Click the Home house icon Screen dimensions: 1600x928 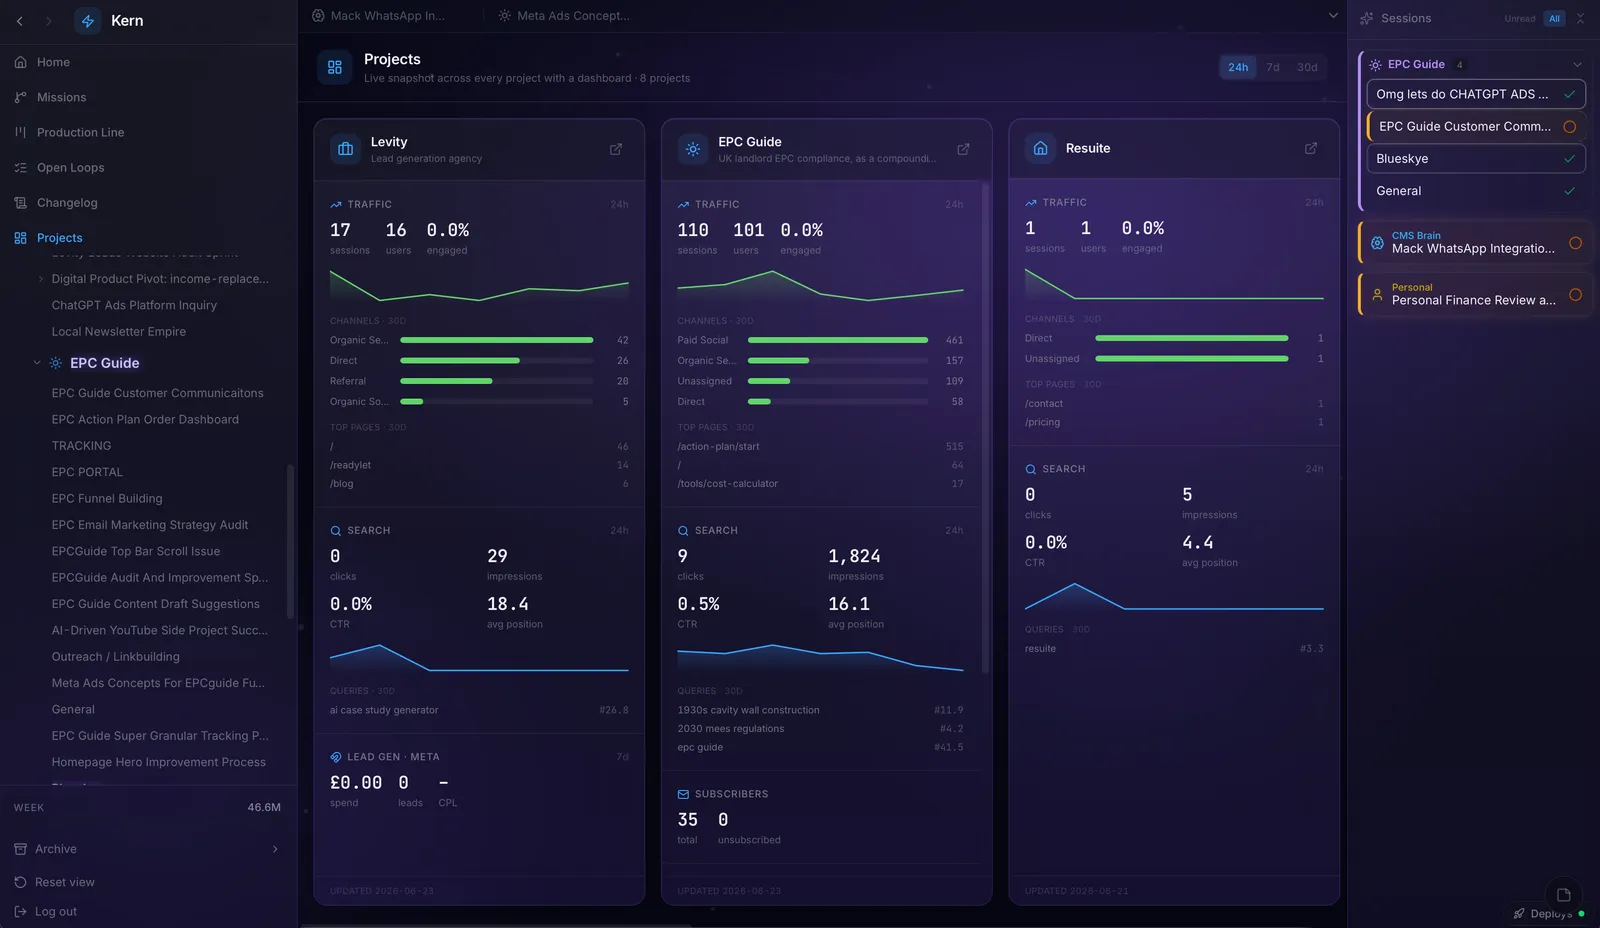point(20,62)
